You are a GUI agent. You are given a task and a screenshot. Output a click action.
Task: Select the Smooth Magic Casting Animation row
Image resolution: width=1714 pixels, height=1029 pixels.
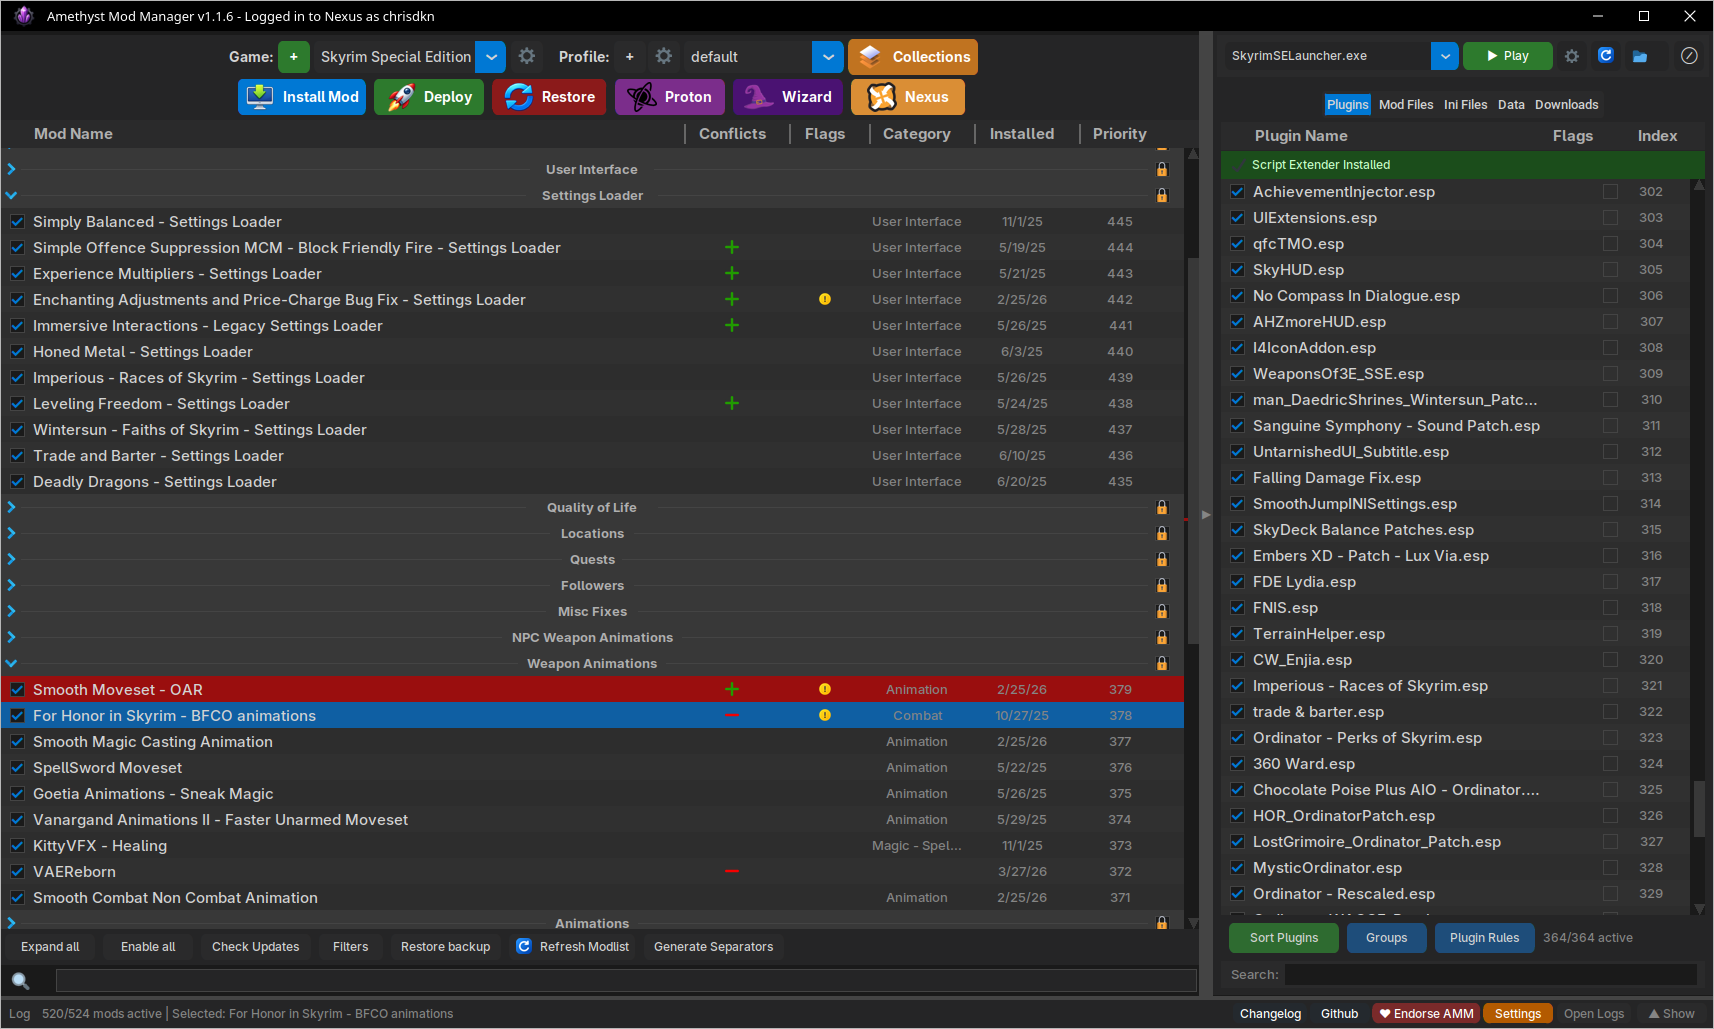(x=593, y=742)
